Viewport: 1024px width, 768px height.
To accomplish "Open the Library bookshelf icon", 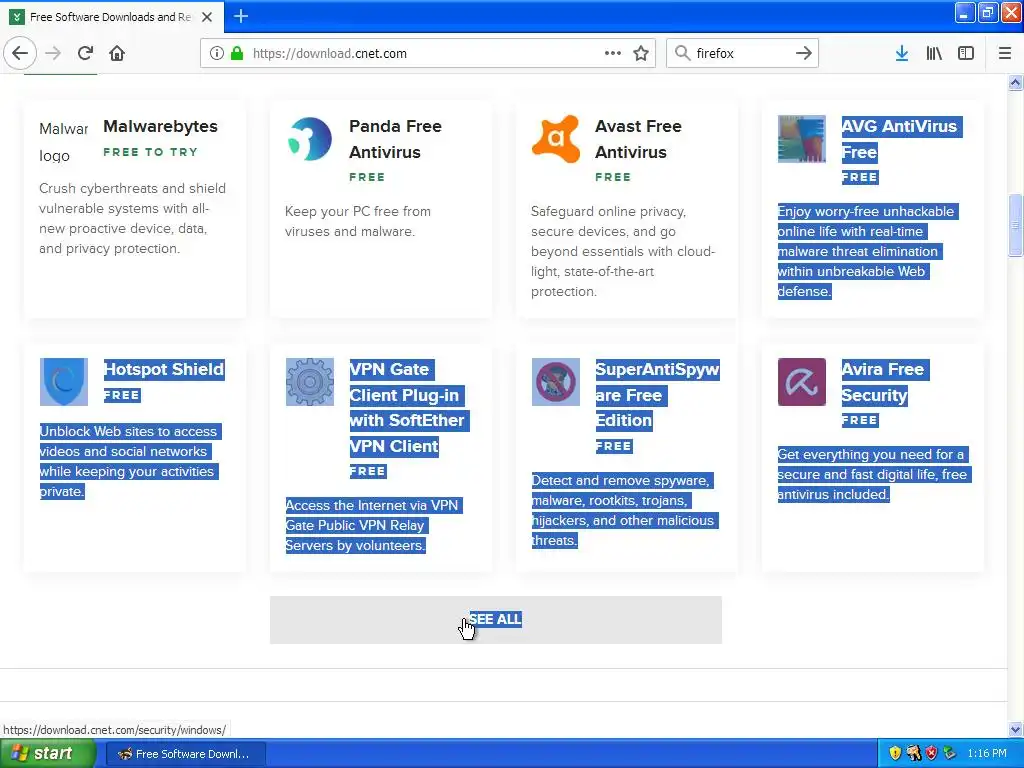I will 934,53.
